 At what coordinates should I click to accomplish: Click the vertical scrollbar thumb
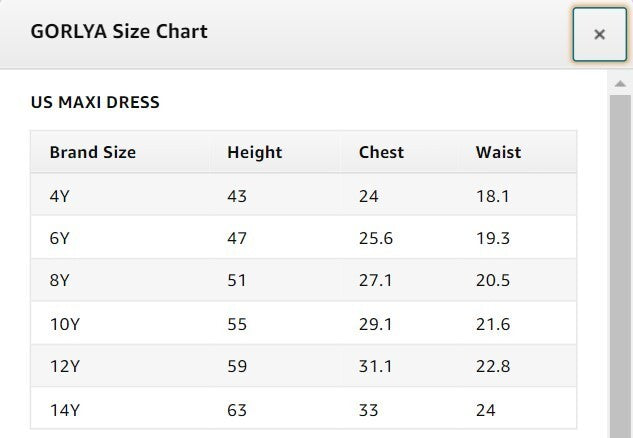(620, 266)
